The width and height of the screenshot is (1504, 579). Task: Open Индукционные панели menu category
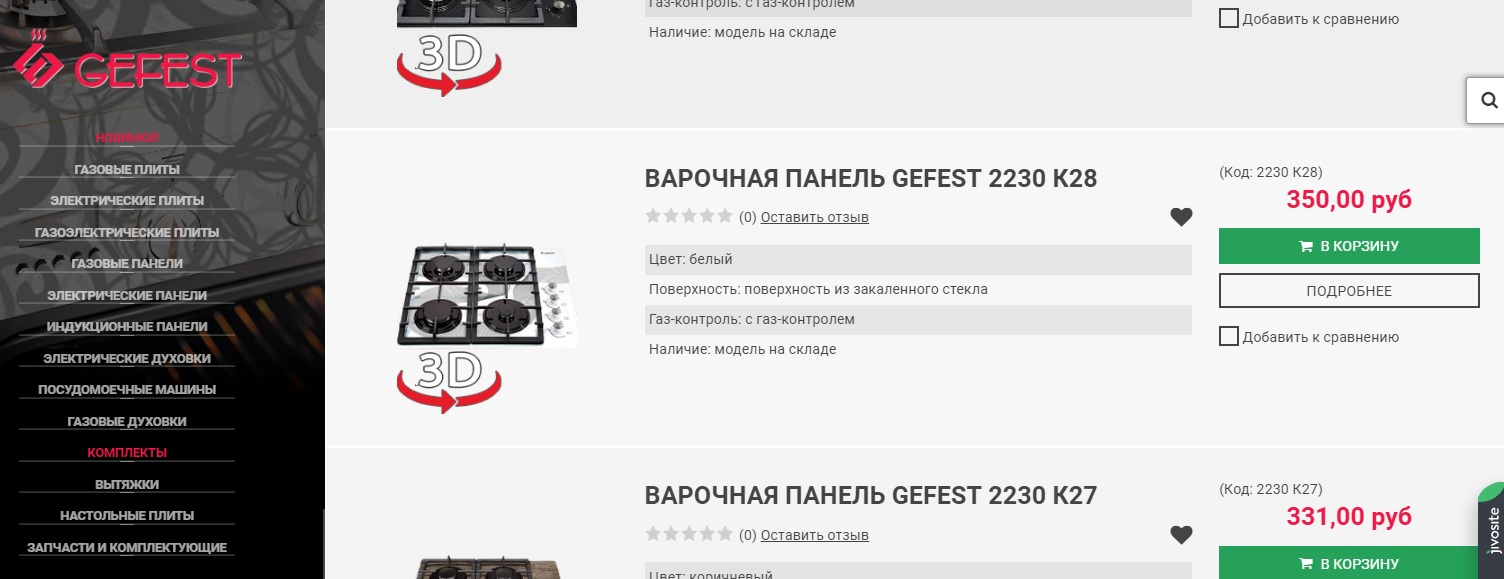pos(127,326)
